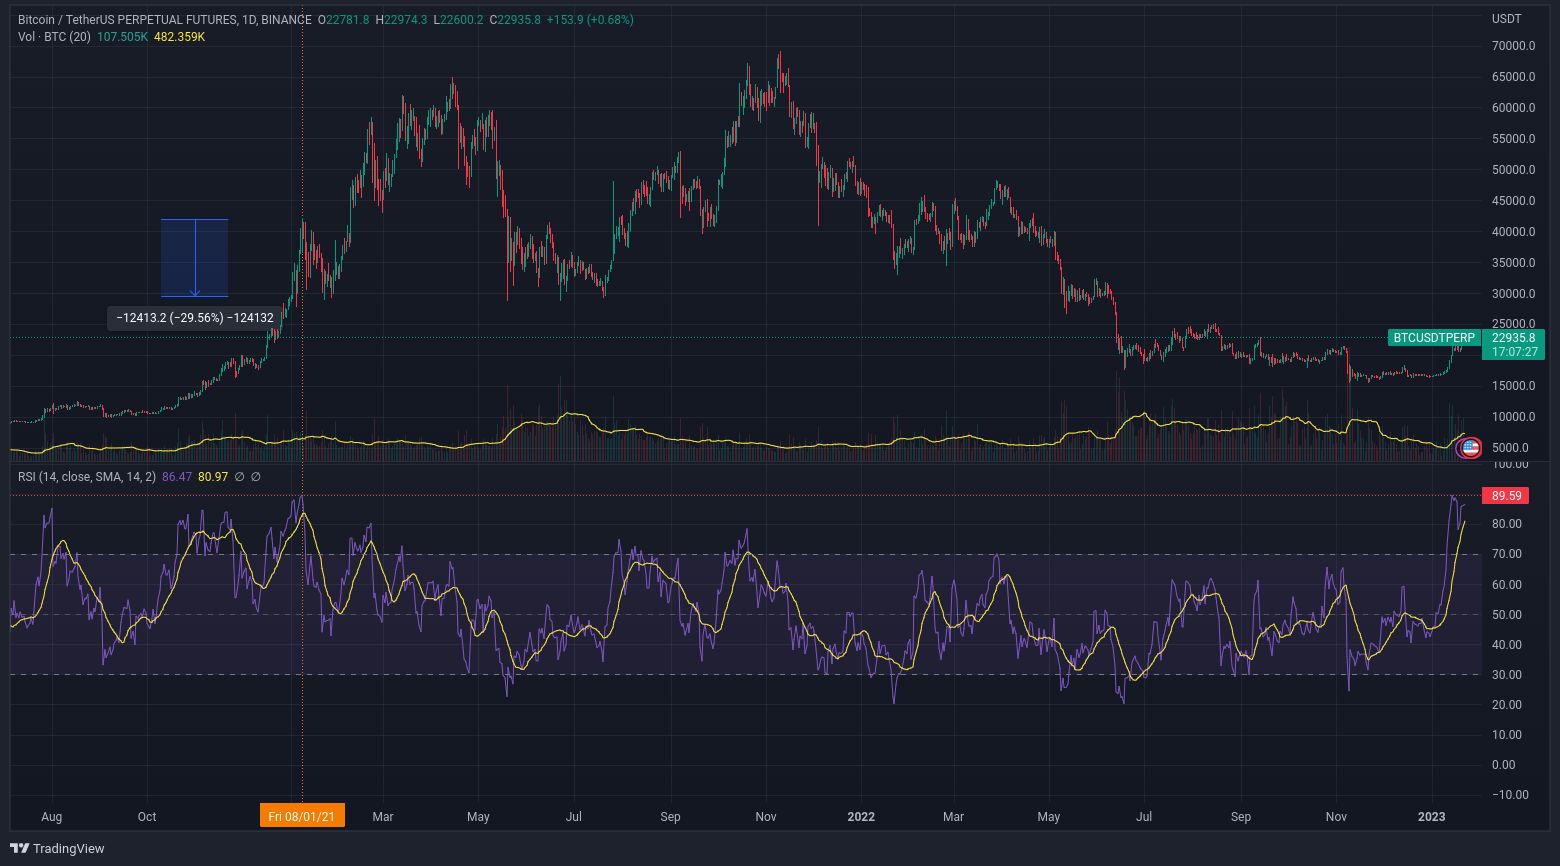Click the 30000.0 price axis label
Viewport: 1560px width, 866px height.
click(x=1513, y=294)
